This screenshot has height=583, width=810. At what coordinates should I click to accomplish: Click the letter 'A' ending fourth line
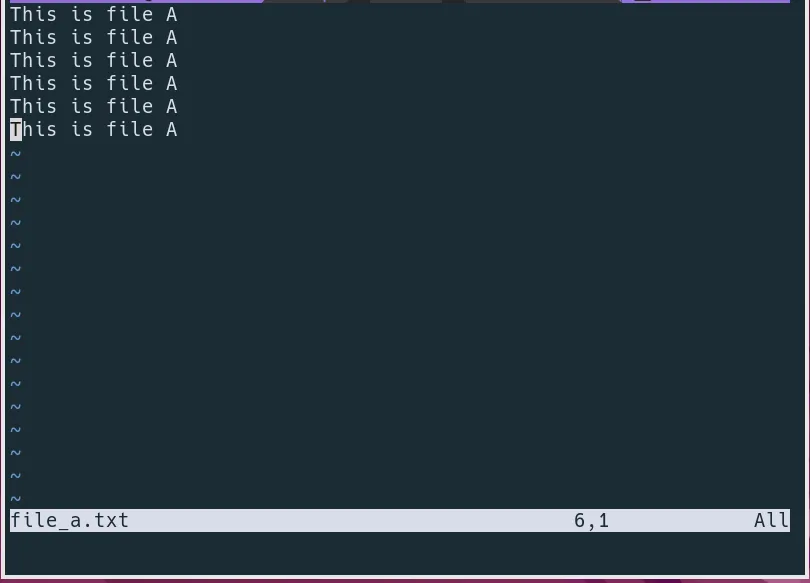tap(172, 83)
